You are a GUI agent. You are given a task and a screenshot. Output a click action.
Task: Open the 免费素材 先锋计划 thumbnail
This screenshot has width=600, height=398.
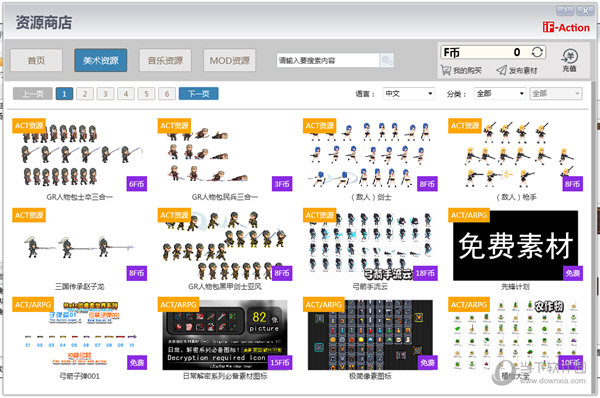(516, 245)
